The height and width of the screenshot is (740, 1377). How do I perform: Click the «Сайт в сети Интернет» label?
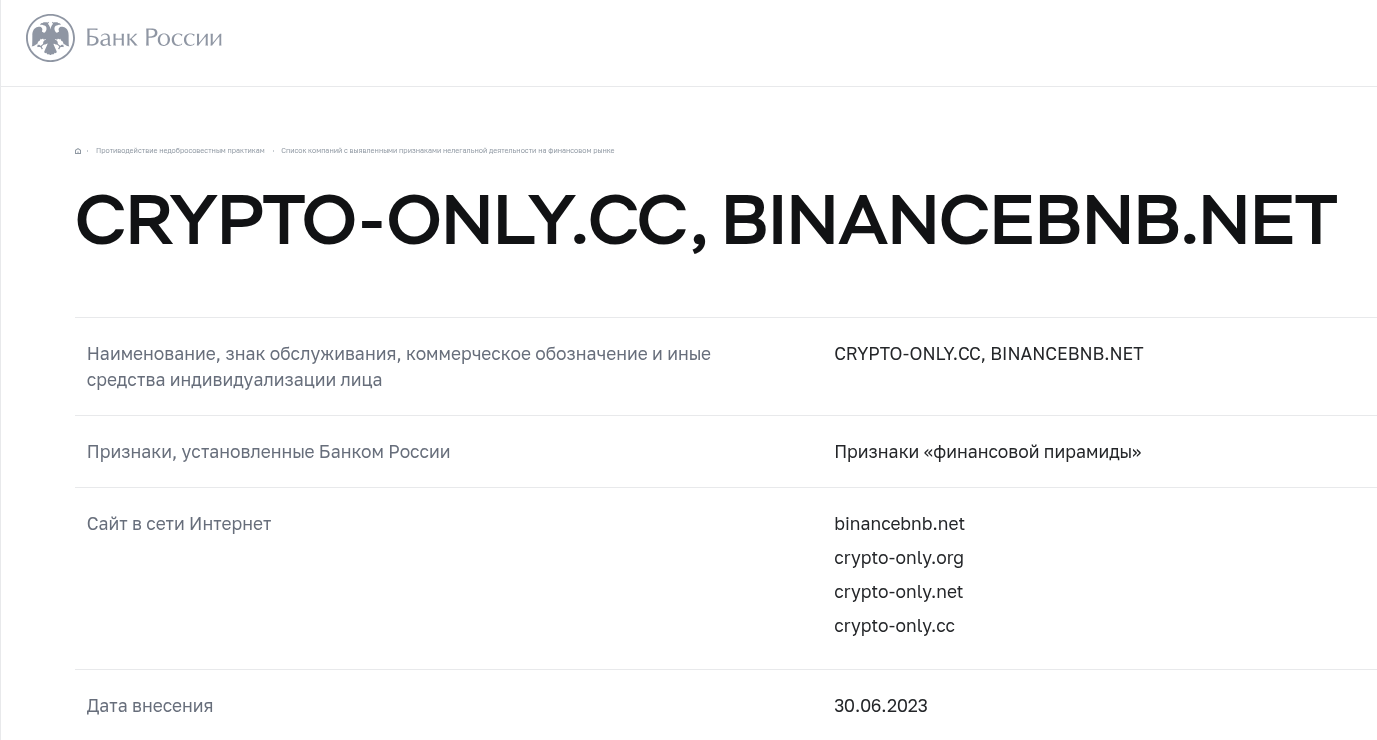[179, 524]
